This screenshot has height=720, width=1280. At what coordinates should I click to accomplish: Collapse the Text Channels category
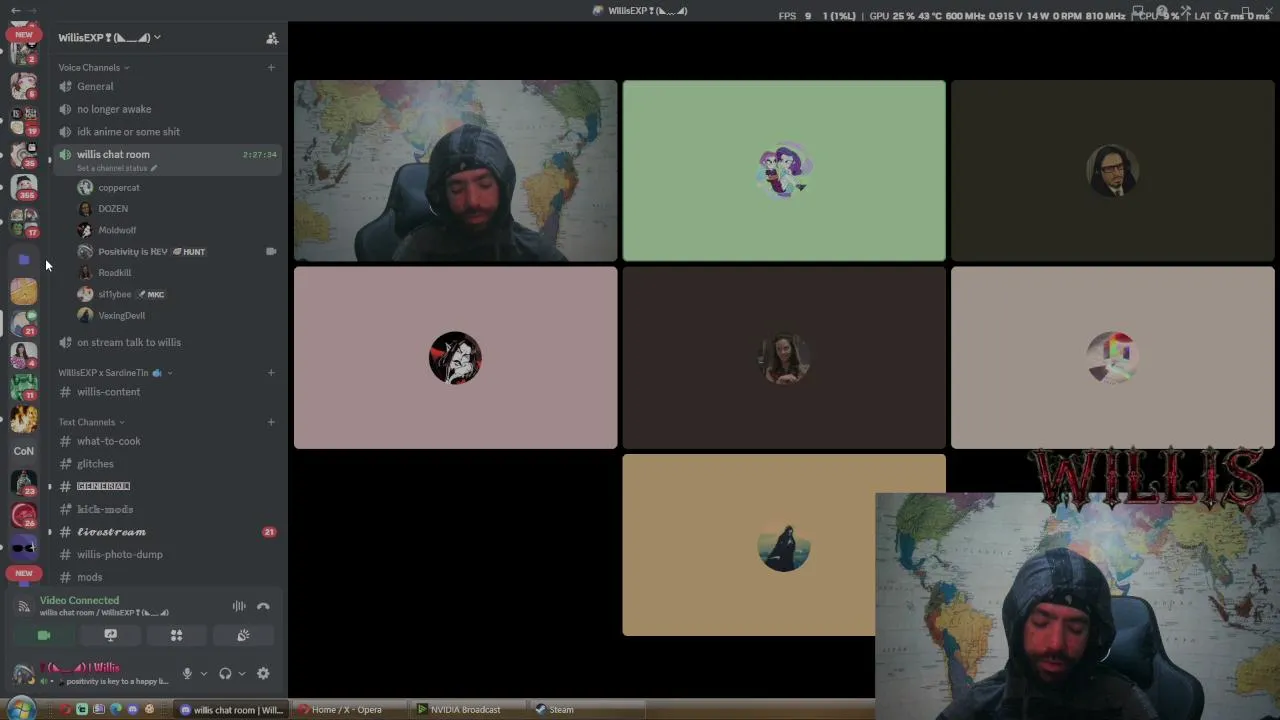[92, 422]
